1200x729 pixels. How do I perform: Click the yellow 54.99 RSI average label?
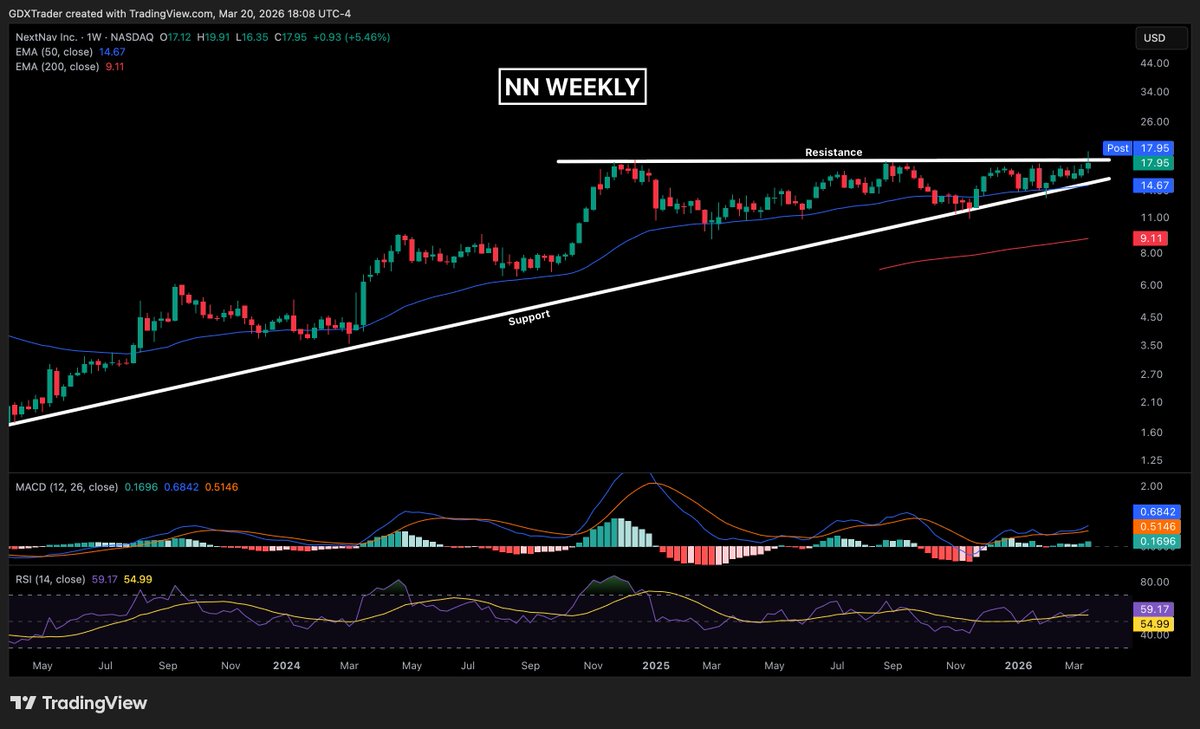pos(1155,623)
